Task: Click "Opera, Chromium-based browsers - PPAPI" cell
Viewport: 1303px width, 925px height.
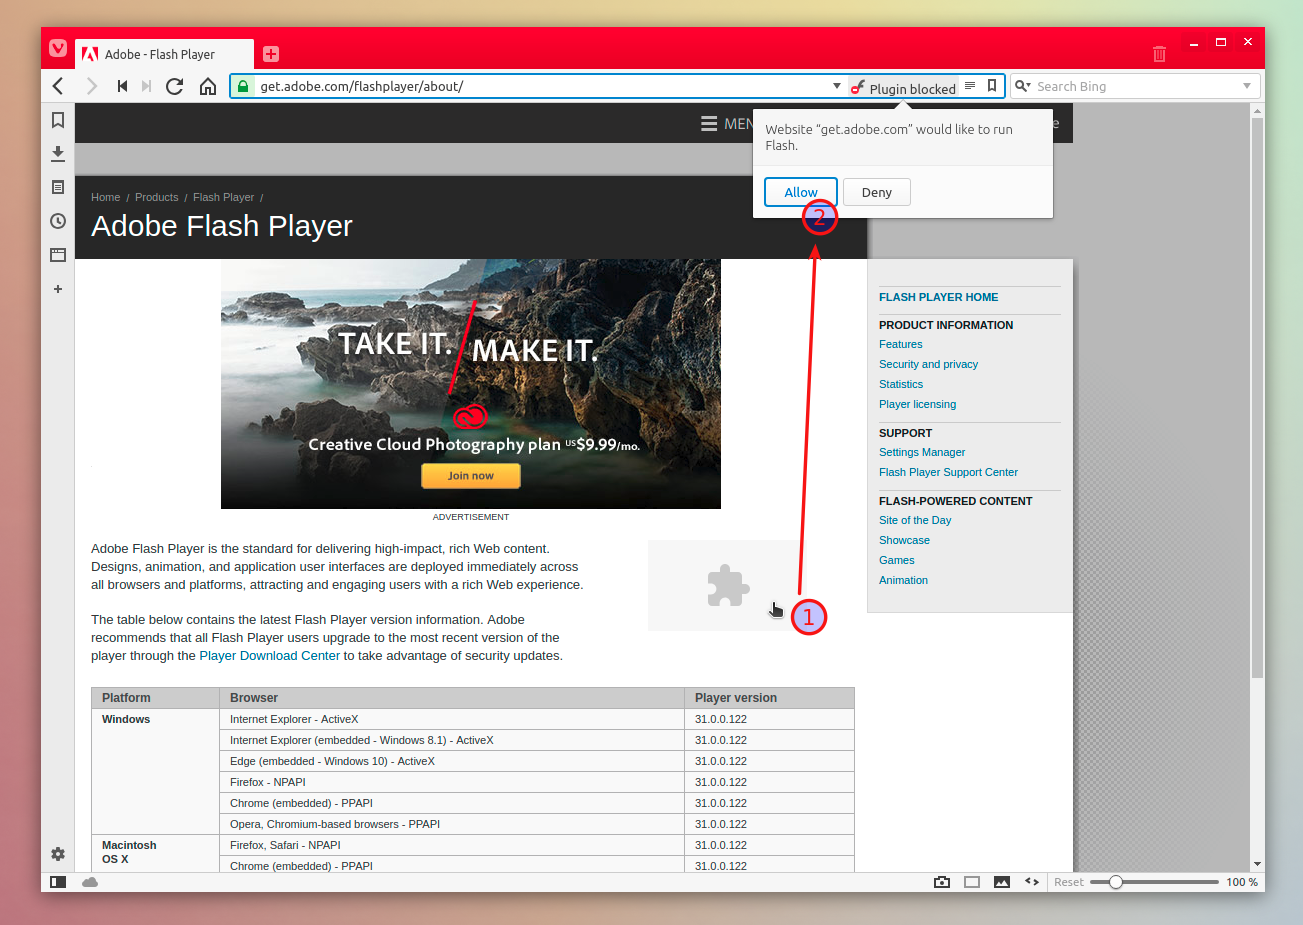Action: pyautogui.click(x=452, y=824)
